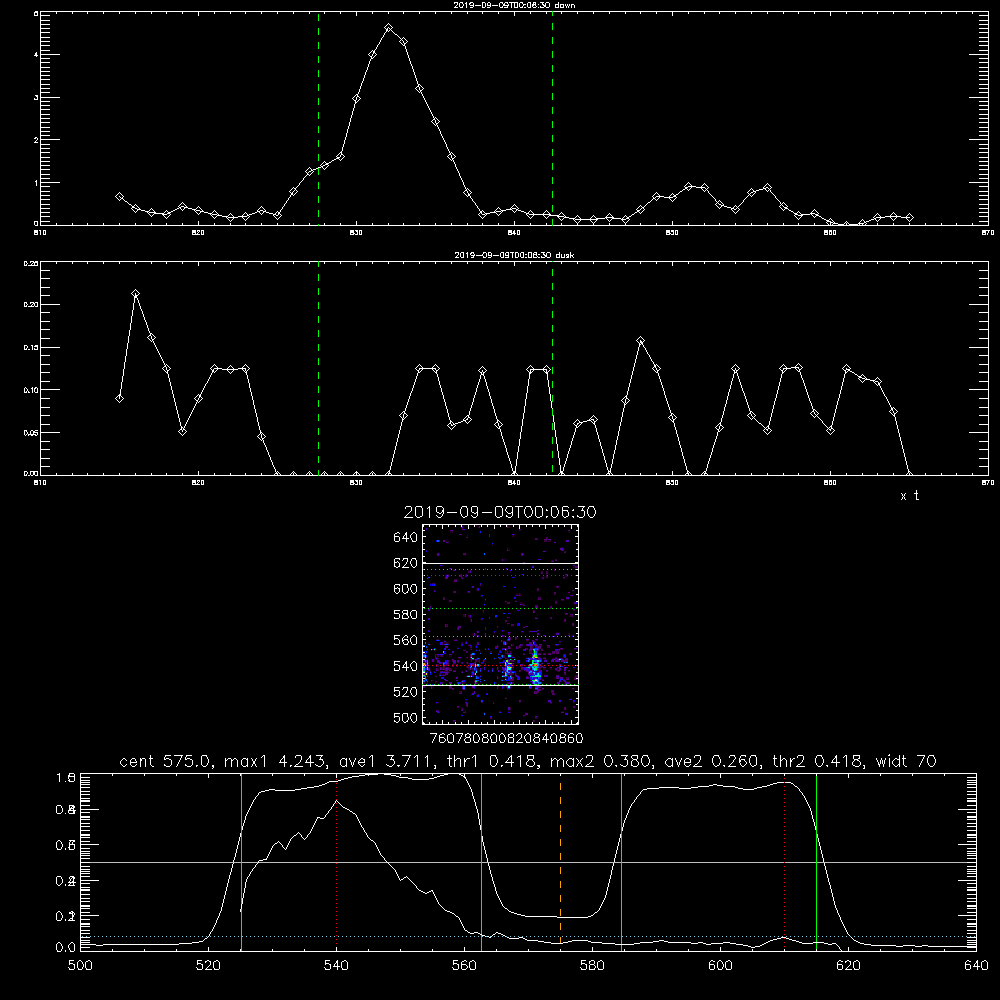The image size is (1000, 1000).
Task: Click the red dotted line near 610 in bottom plot
Action: click(784, 861)
